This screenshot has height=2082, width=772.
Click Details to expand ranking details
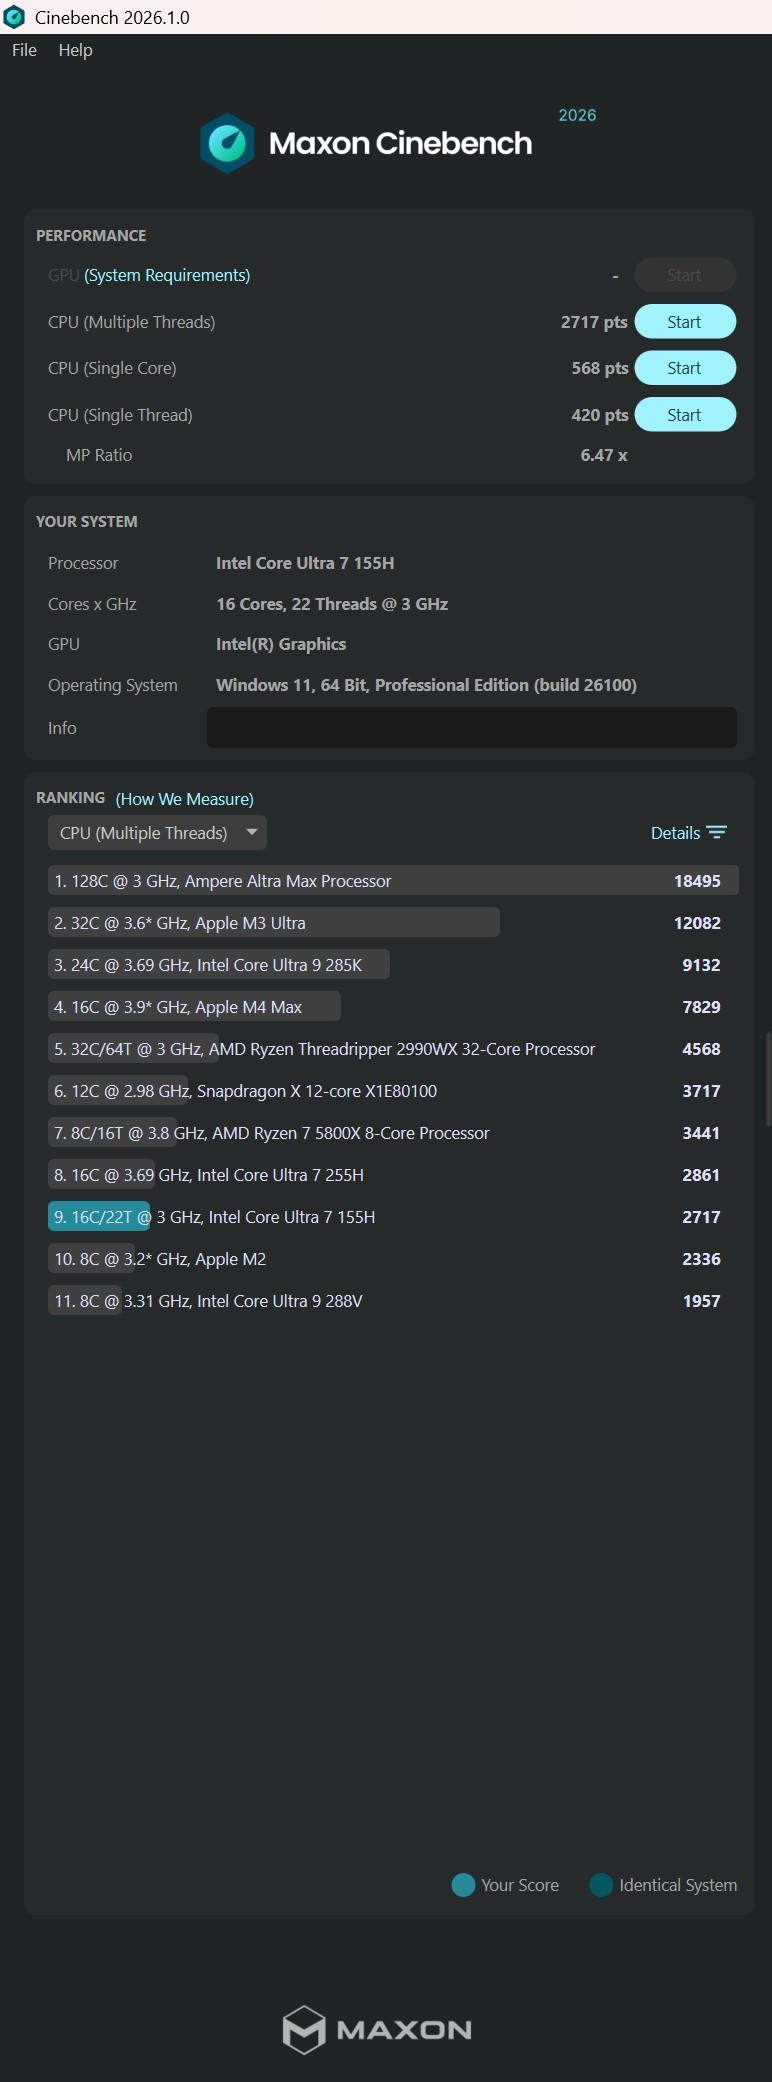tap(675, 831)
